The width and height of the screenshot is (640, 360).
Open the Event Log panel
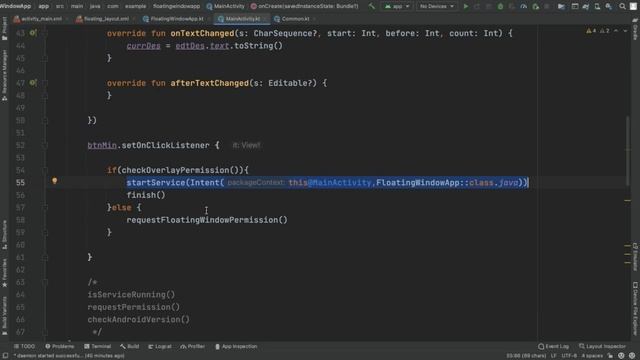point(553,346)
